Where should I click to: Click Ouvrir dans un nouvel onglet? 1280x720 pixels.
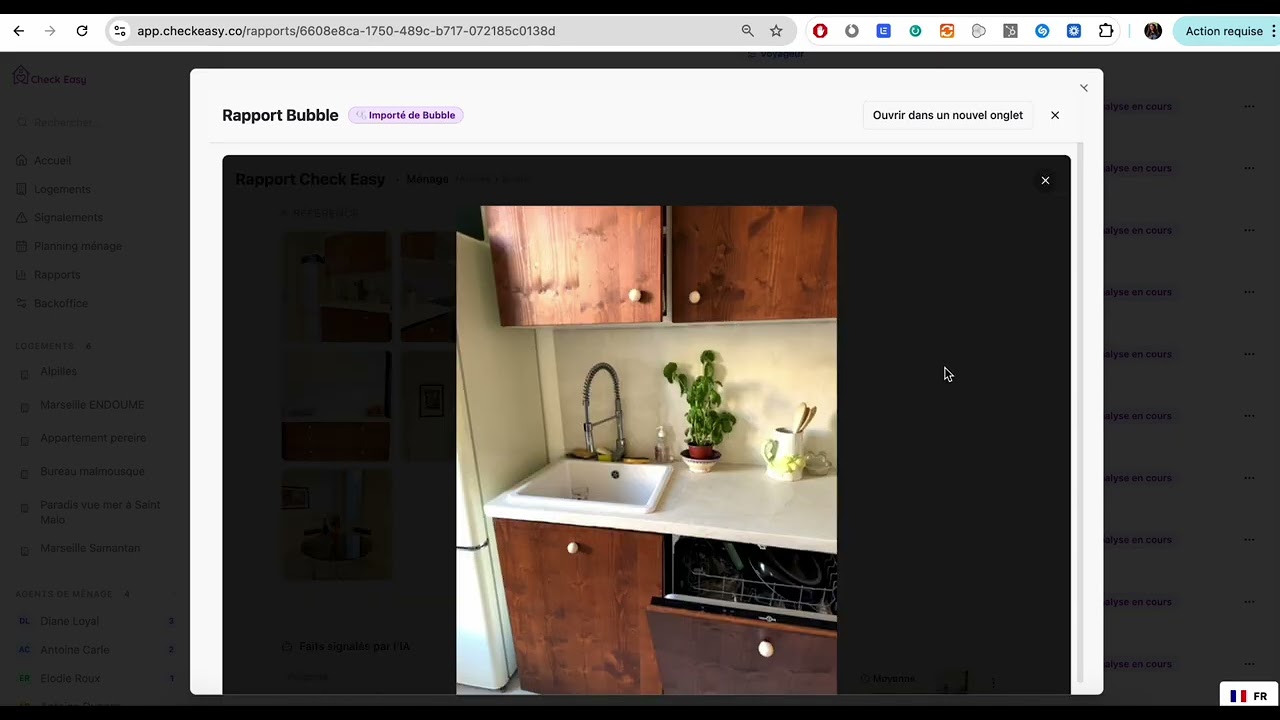948,115
